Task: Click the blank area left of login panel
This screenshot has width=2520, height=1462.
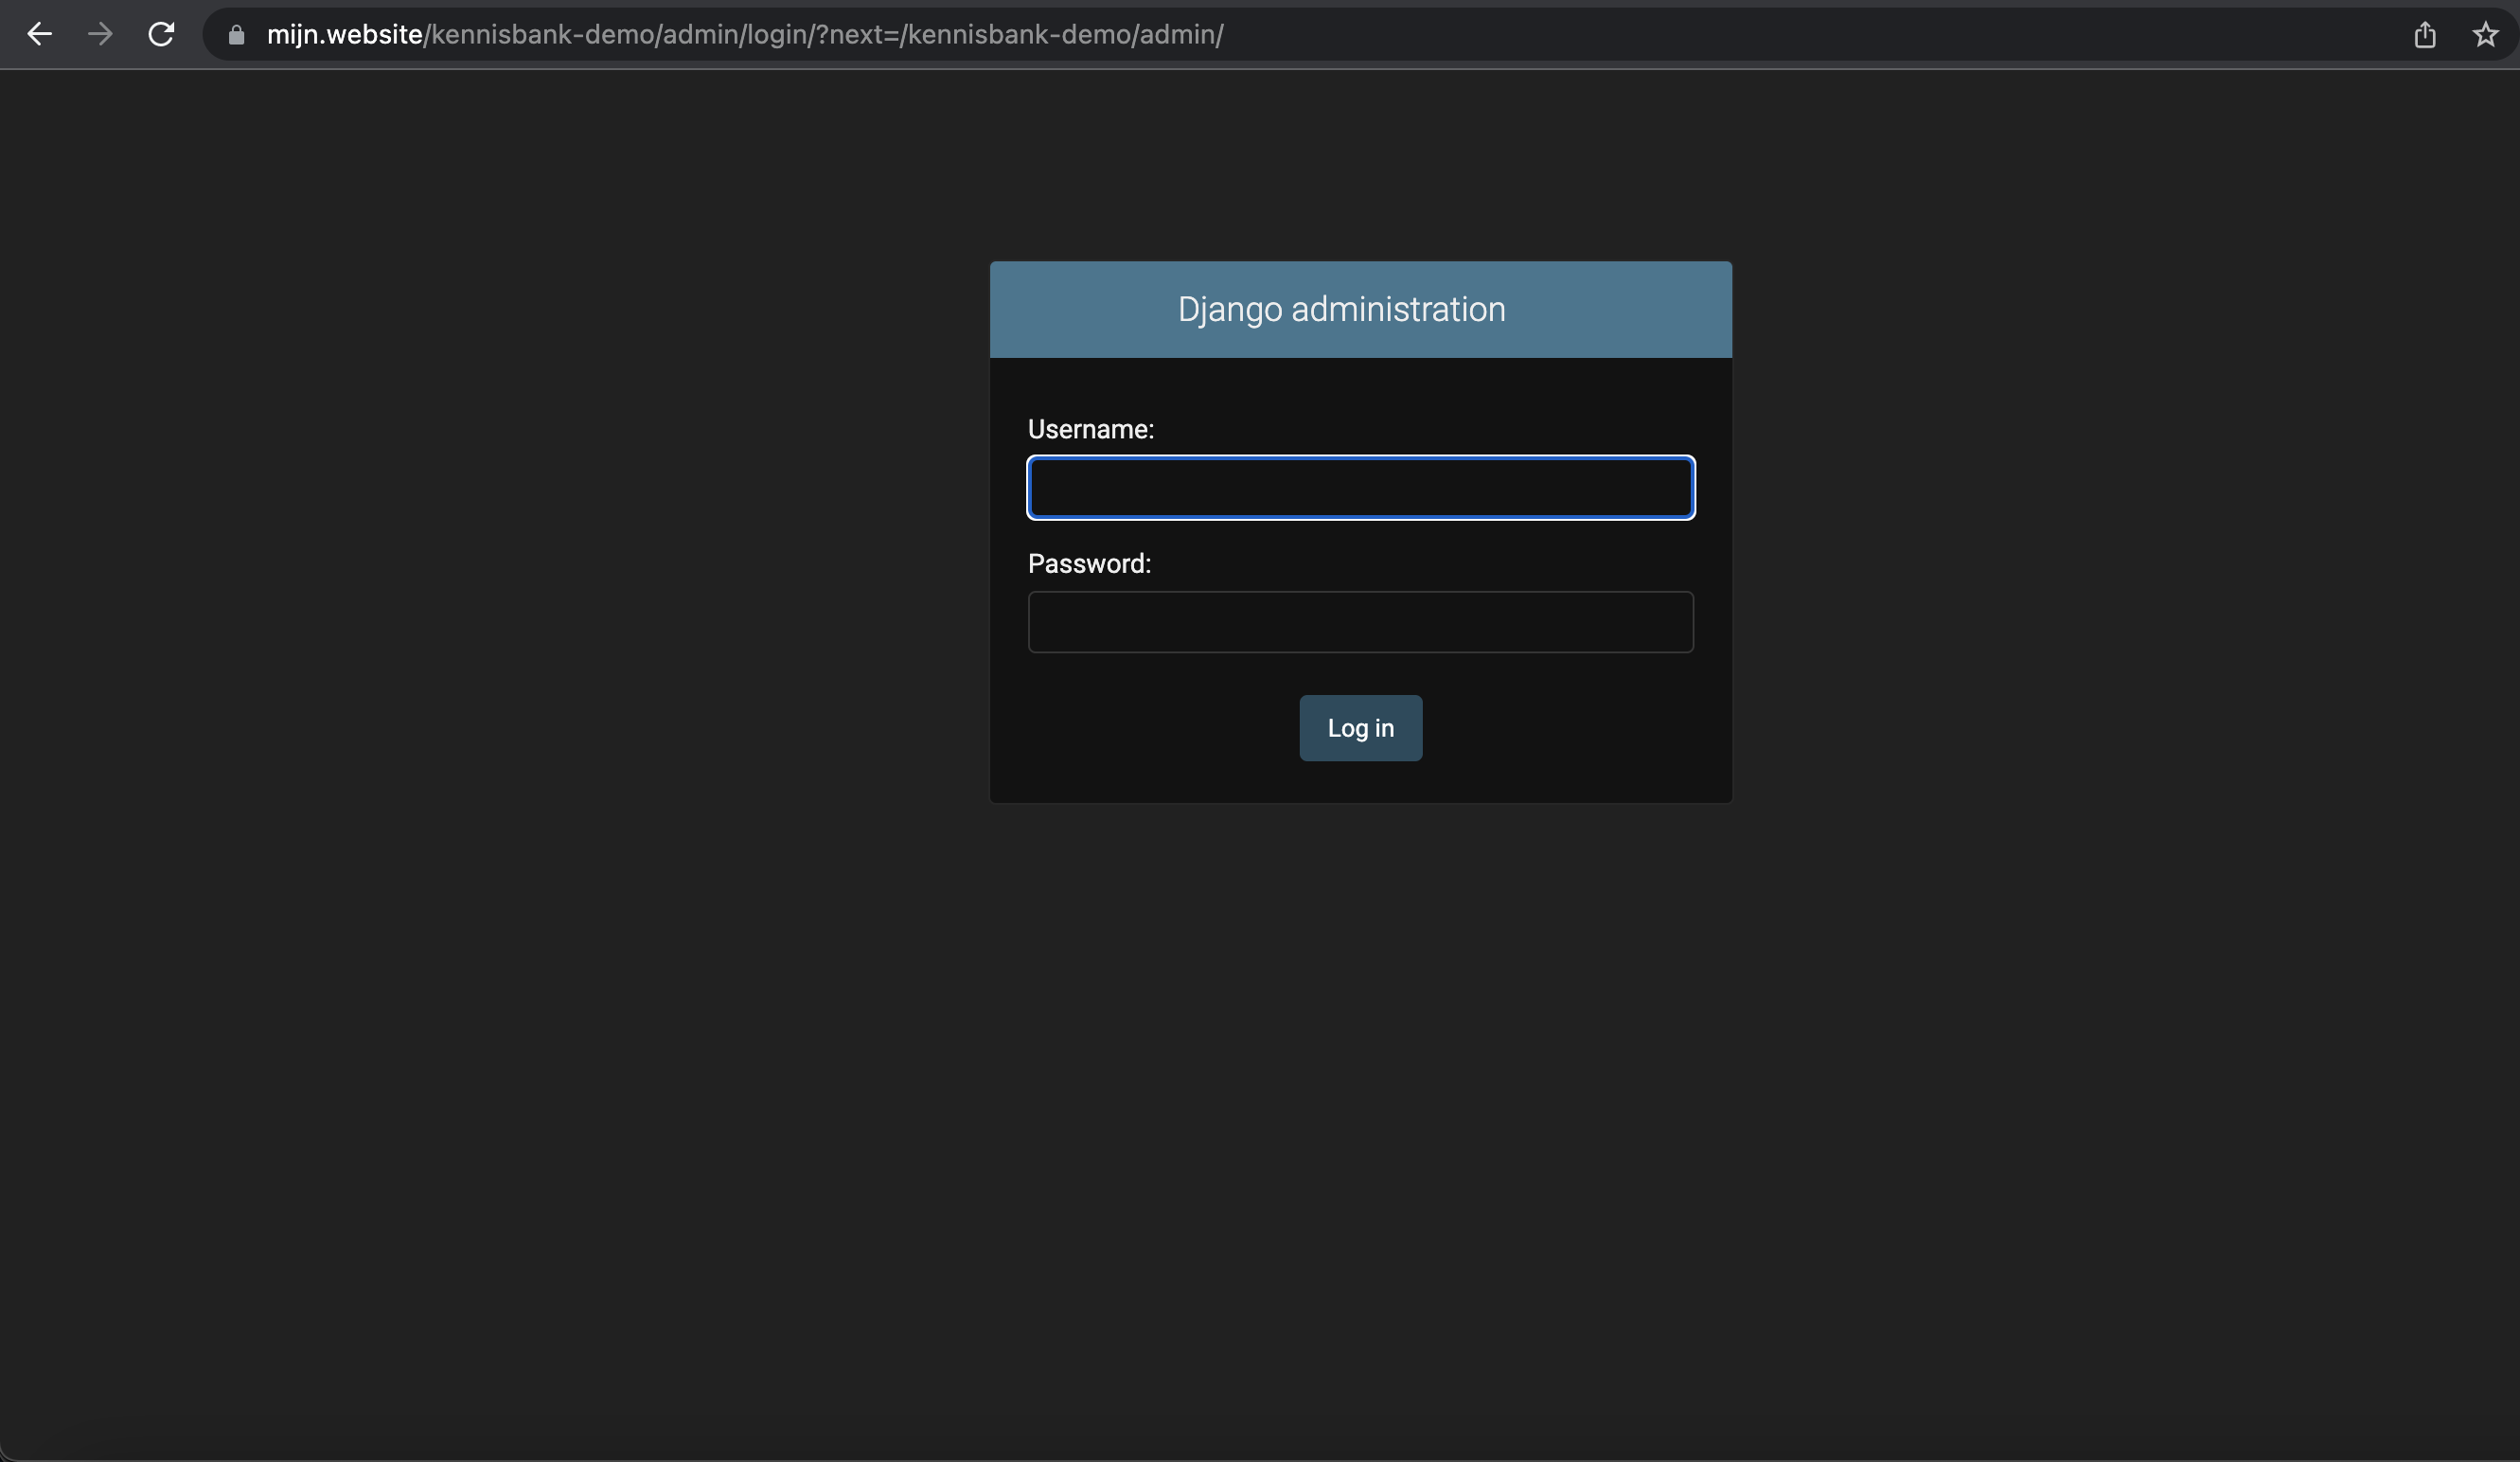Action: 500,530
